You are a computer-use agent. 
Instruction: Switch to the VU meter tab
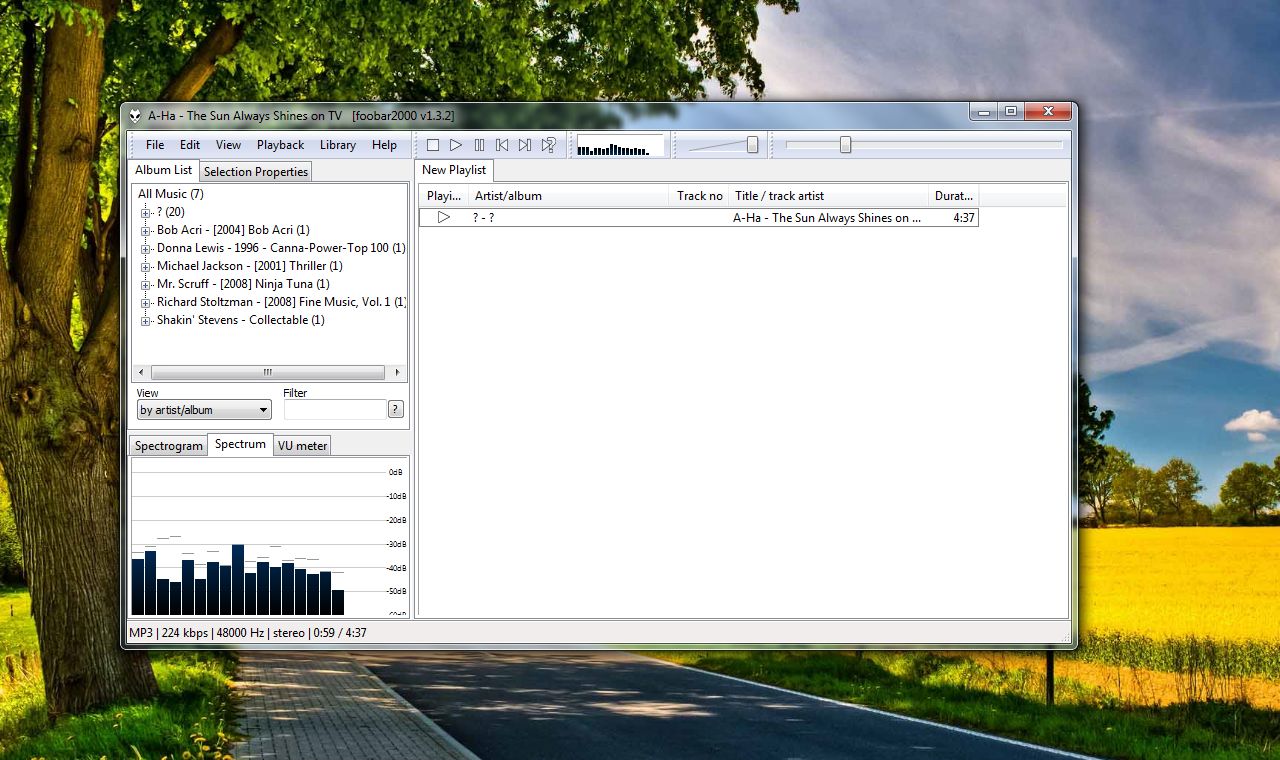click(x=303, y=446)
